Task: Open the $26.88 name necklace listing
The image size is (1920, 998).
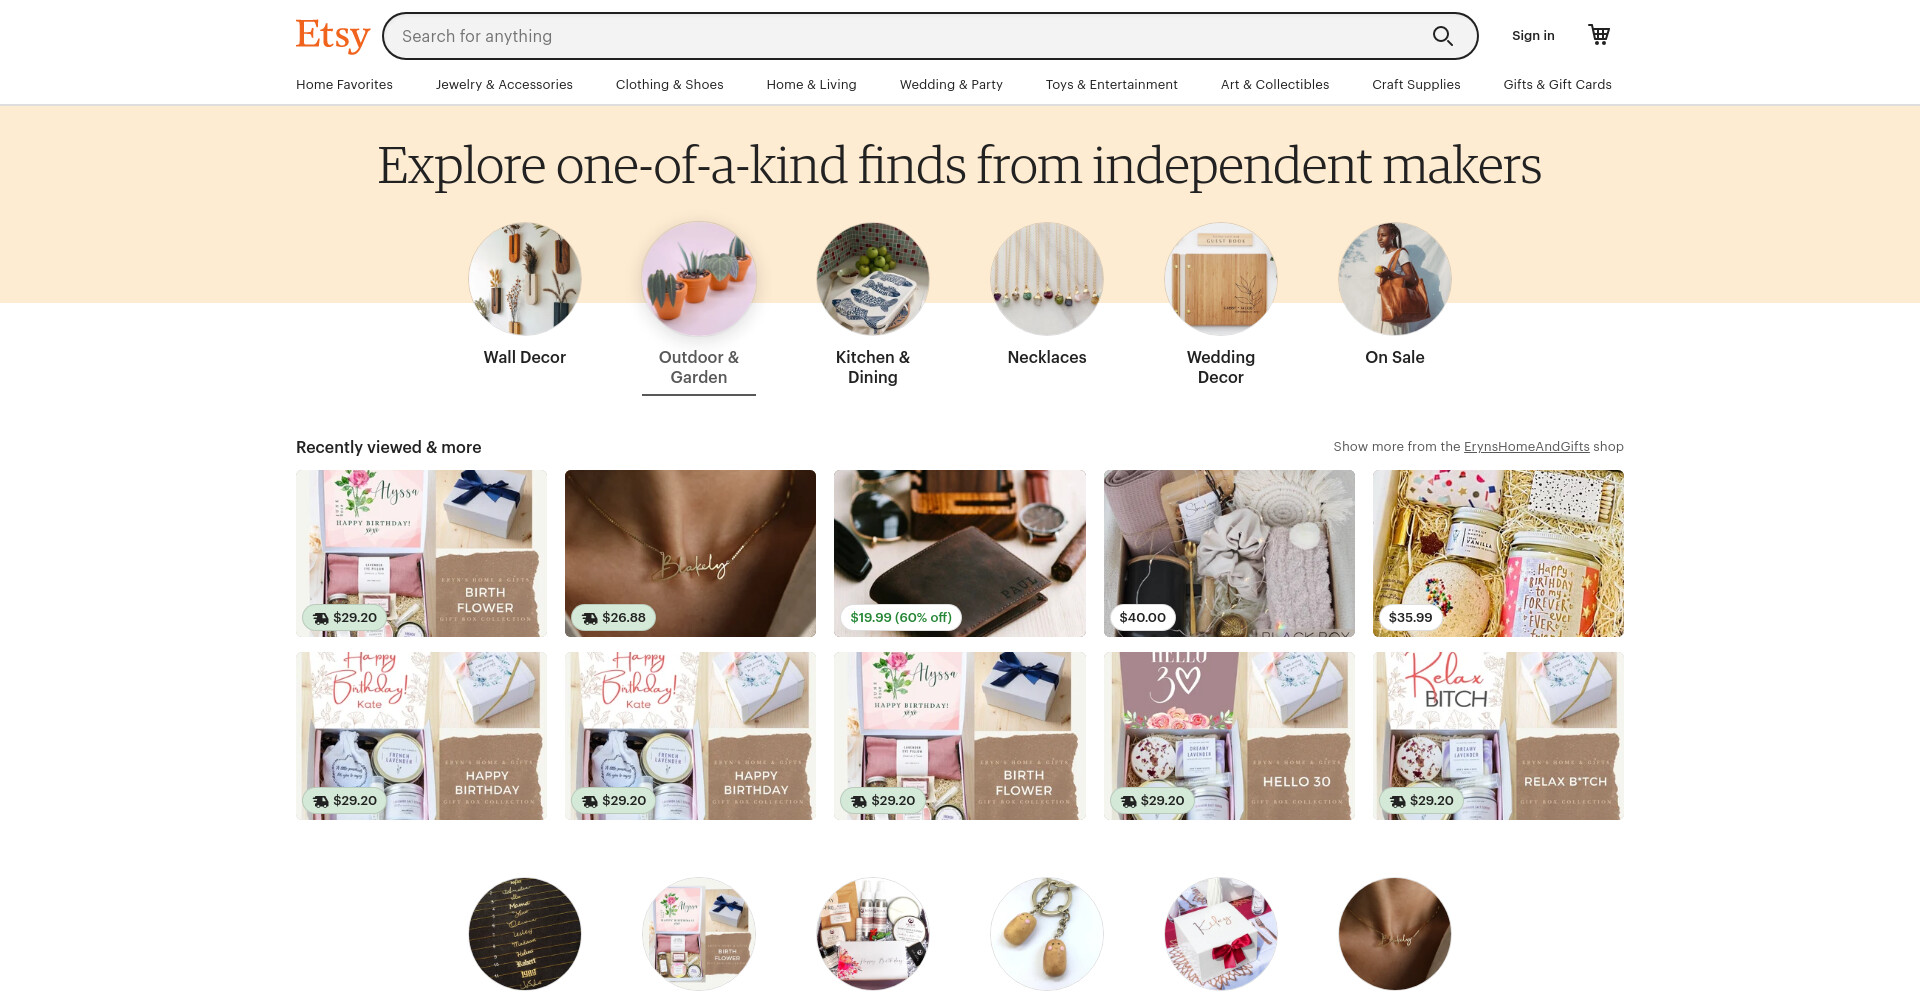Action: point(690,553)
